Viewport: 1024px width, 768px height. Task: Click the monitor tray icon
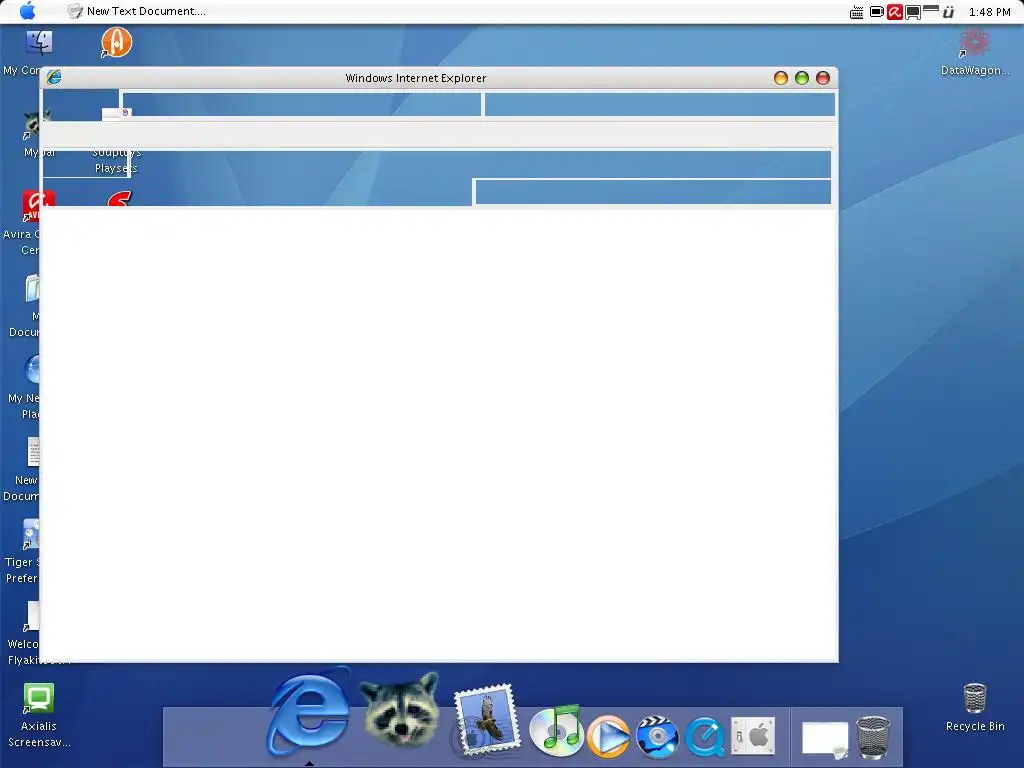click(x=912, y=12)
